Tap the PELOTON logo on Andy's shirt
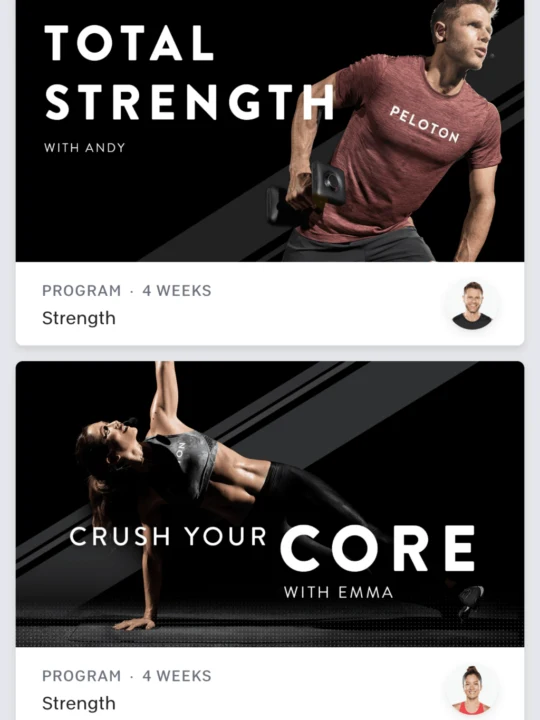Screen dimensions: 540x720 click(425, 124)
